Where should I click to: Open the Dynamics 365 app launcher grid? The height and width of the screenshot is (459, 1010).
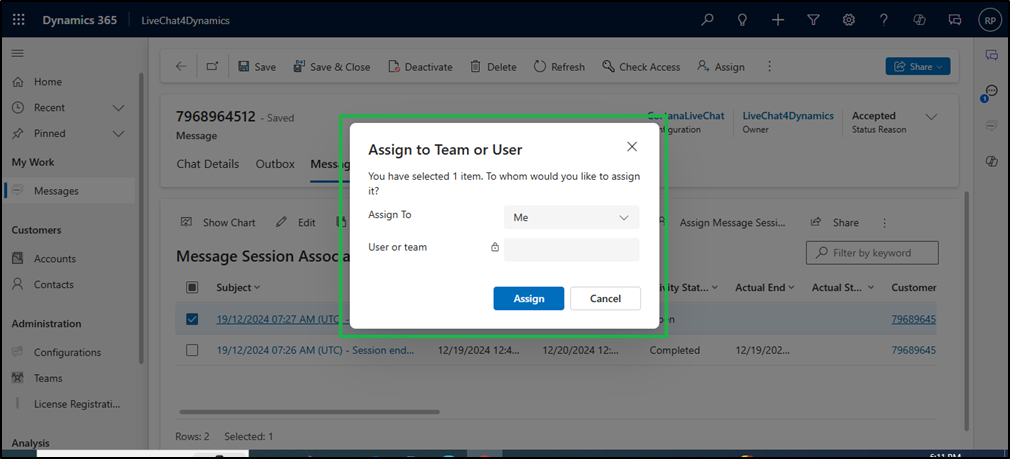click(x=19, y=19)
